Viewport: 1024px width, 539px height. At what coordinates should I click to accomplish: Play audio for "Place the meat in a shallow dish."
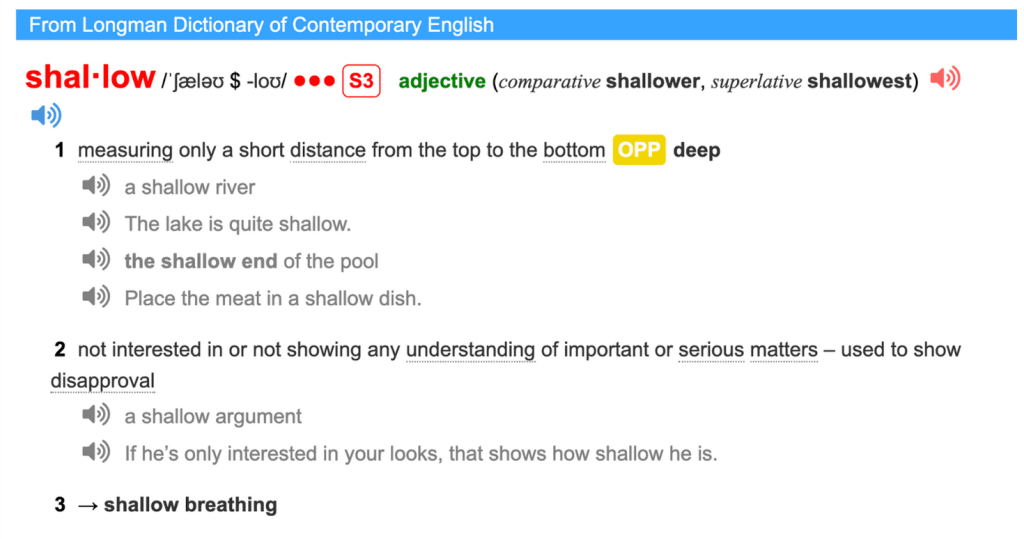click(95, 297)
